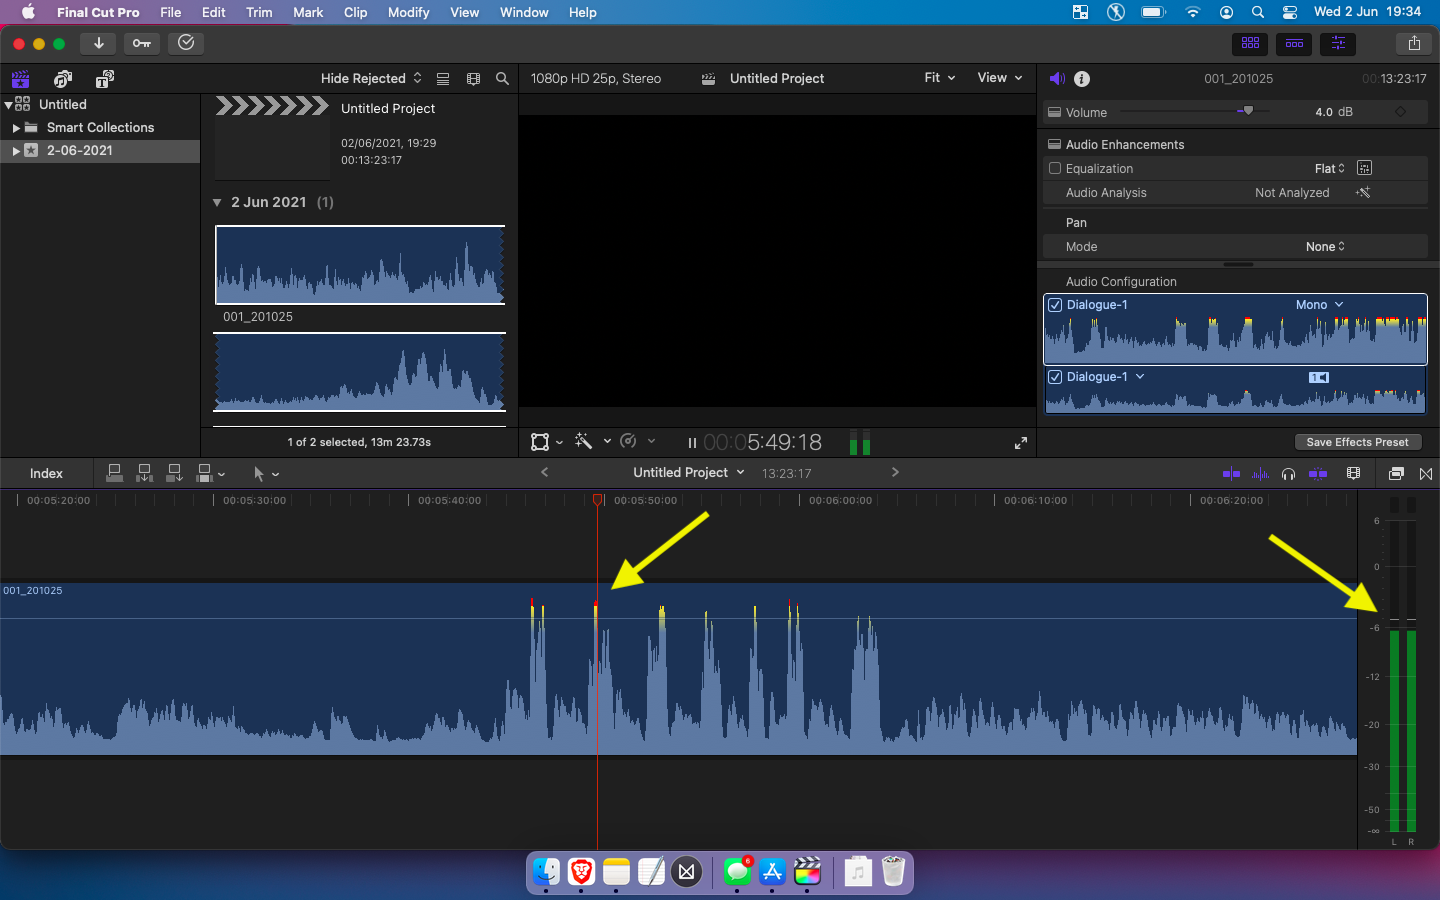Click the Import Media down-arrow button
This screenshot has height=900, width=1440.
pyautogui.click(x=98, y=43)
